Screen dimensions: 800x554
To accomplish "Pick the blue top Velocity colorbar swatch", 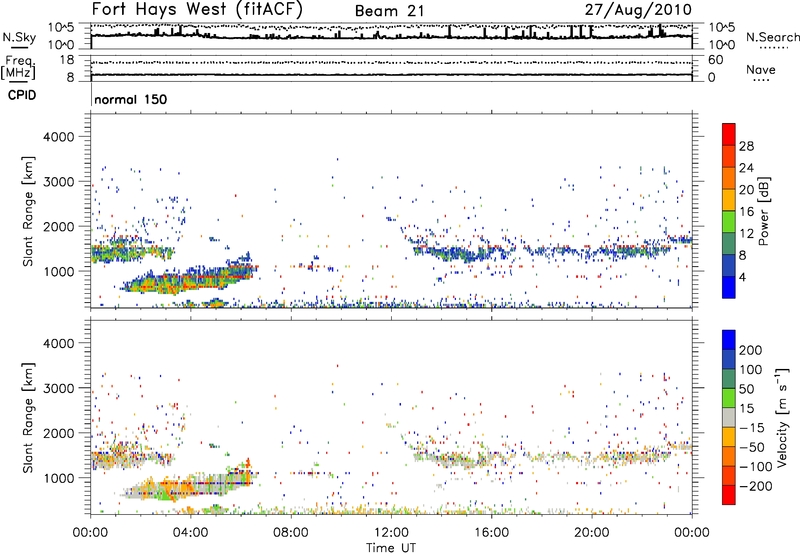I will (729, 340).
